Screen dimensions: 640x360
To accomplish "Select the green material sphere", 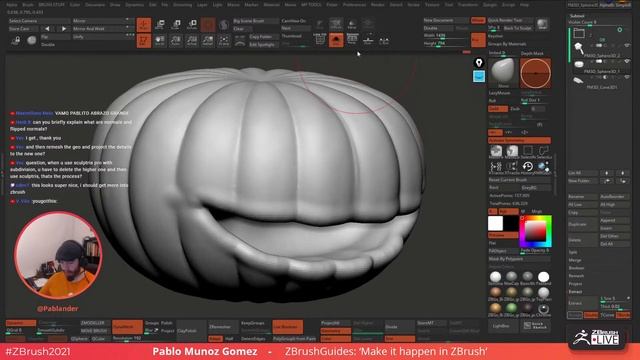I will [x=511, y=308].
